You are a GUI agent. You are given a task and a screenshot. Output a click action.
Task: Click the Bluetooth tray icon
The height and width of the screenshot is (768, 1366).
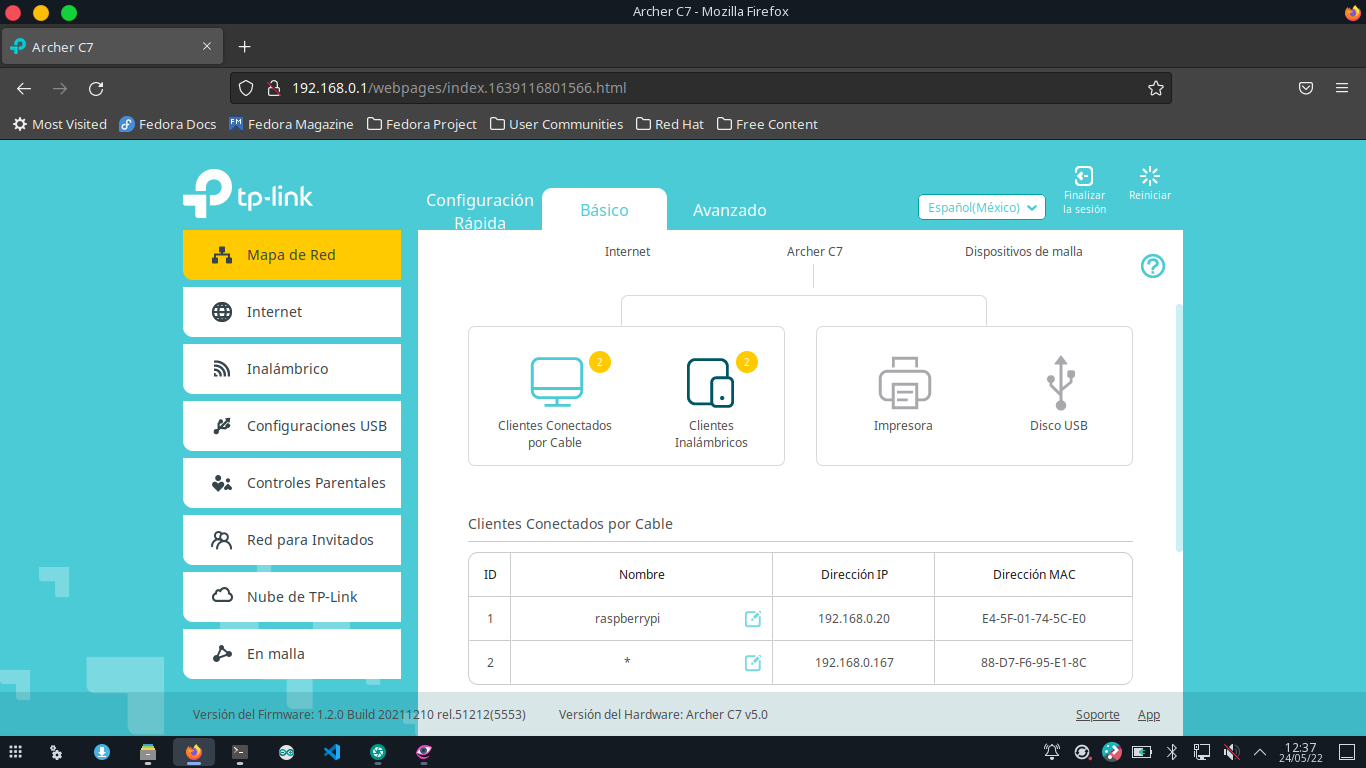(1173, 751)
